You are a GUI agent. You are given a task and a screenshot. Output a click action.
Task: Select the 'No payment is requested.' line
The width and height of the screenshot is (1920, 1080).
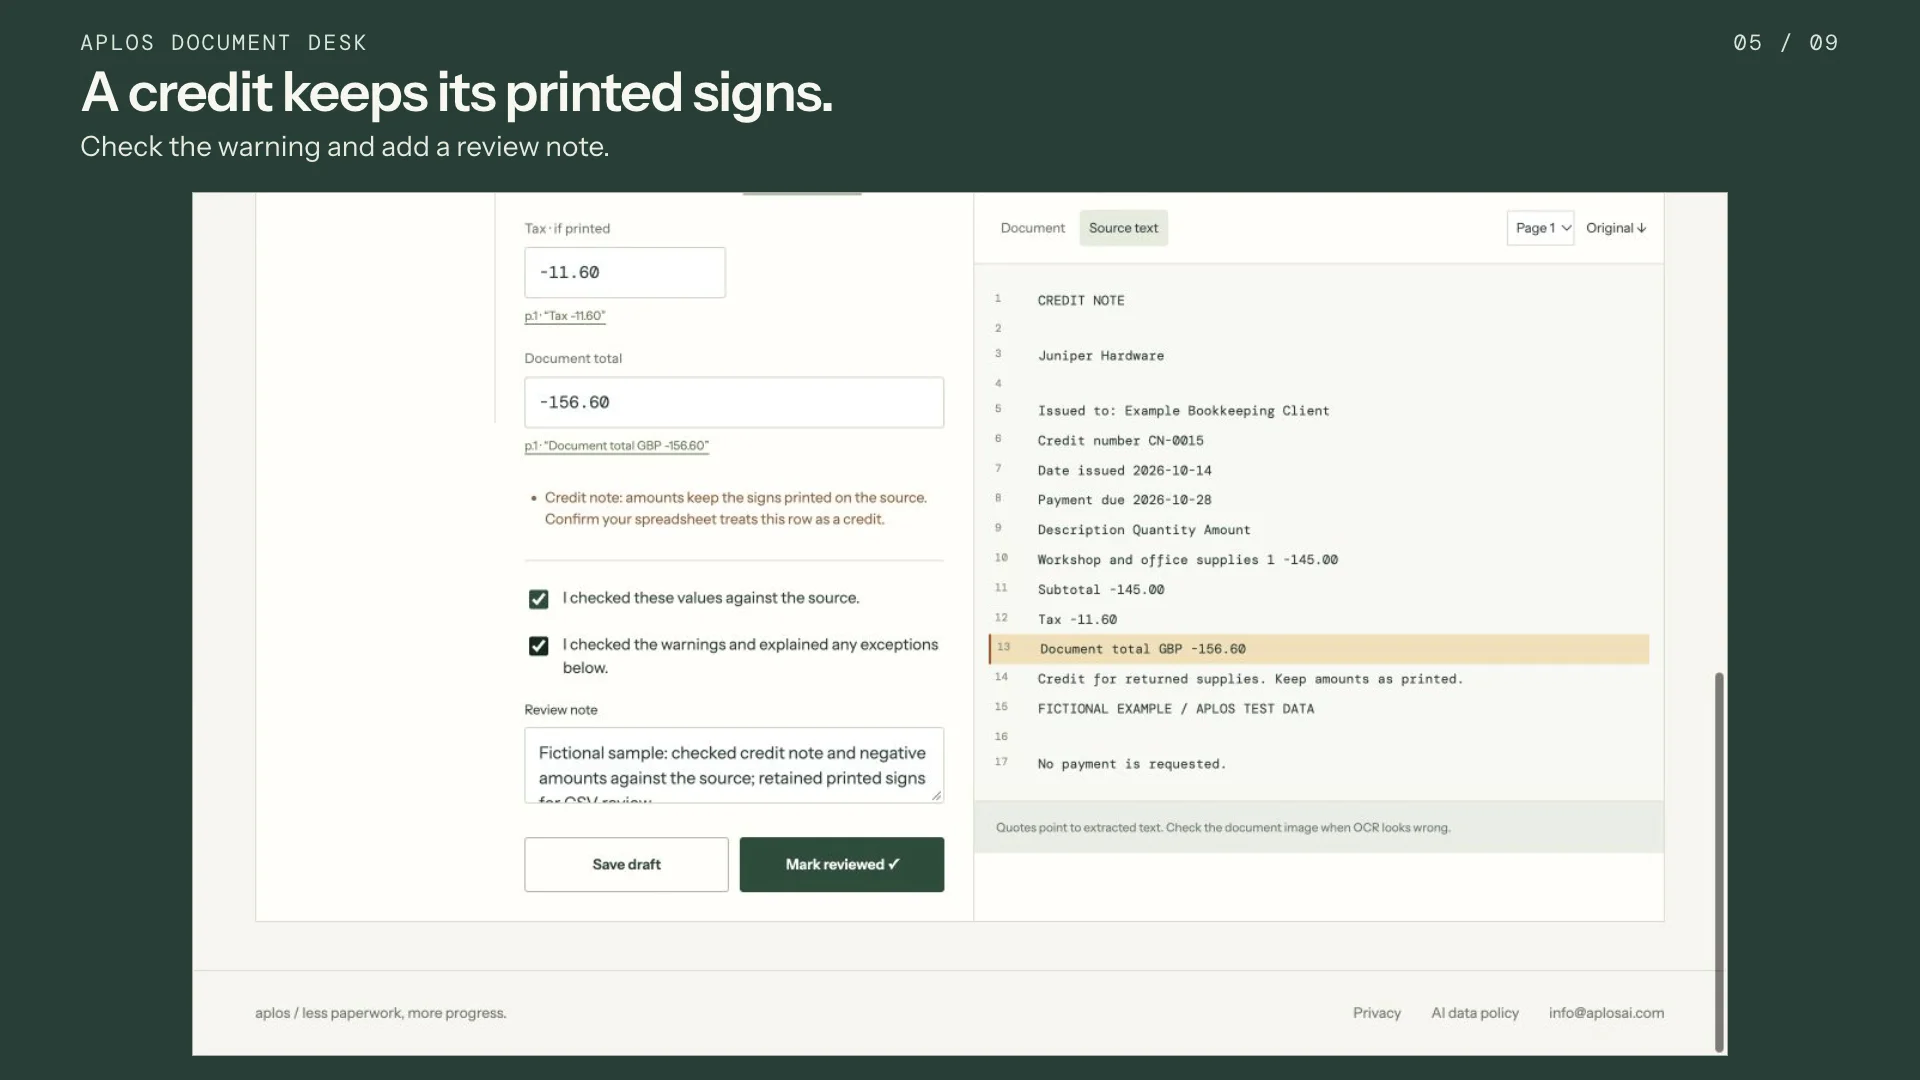[x=1131, y=764]
